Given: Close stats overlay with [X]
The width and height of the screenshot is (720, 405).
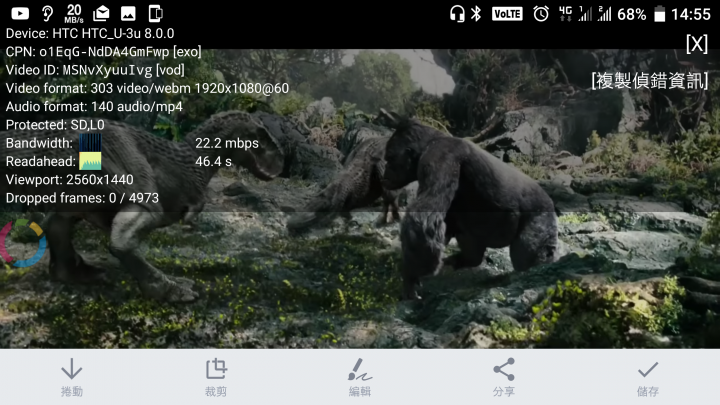Looking at the screenshot, I should tap(697, 44).
